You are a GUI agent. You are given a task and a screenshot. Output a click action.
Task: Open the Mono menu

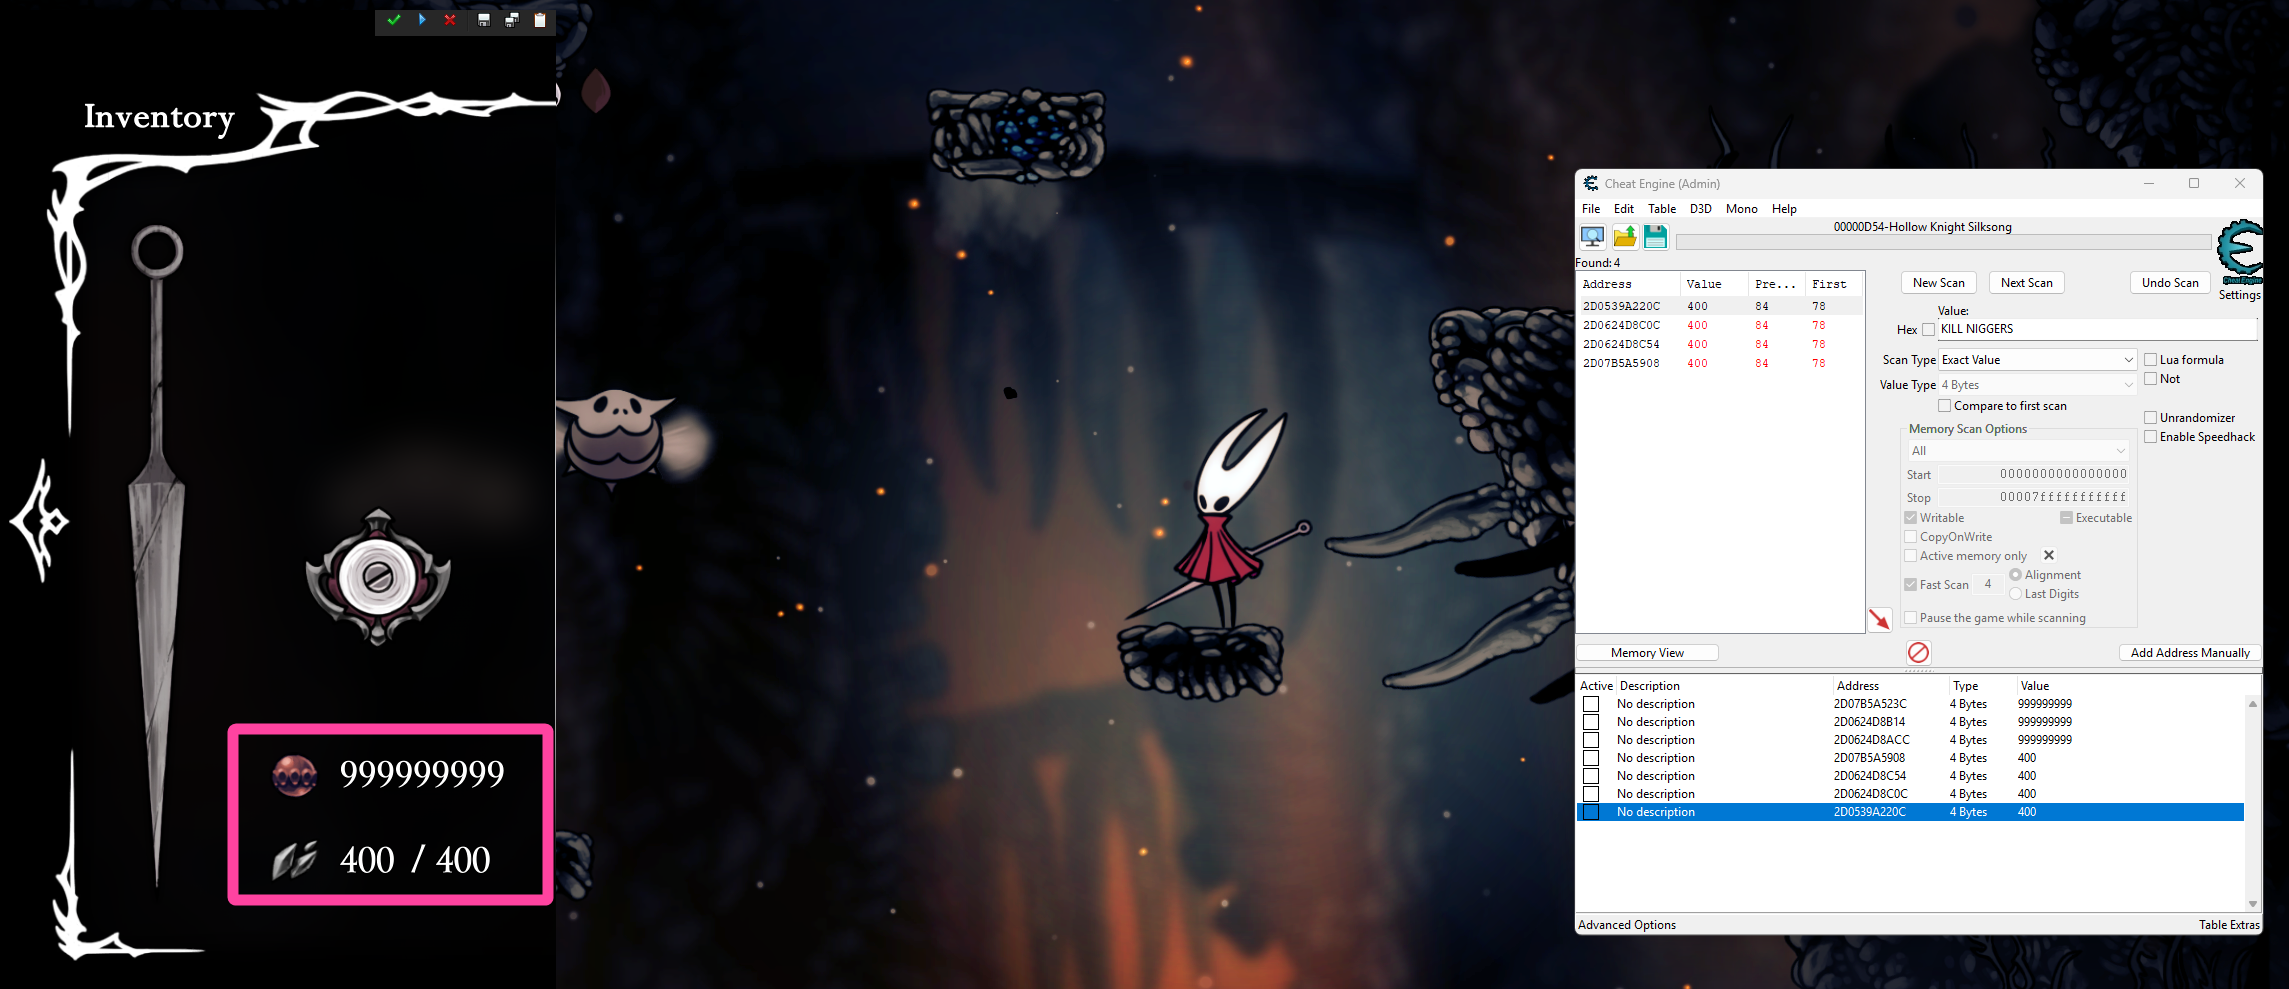(1742, 209)
